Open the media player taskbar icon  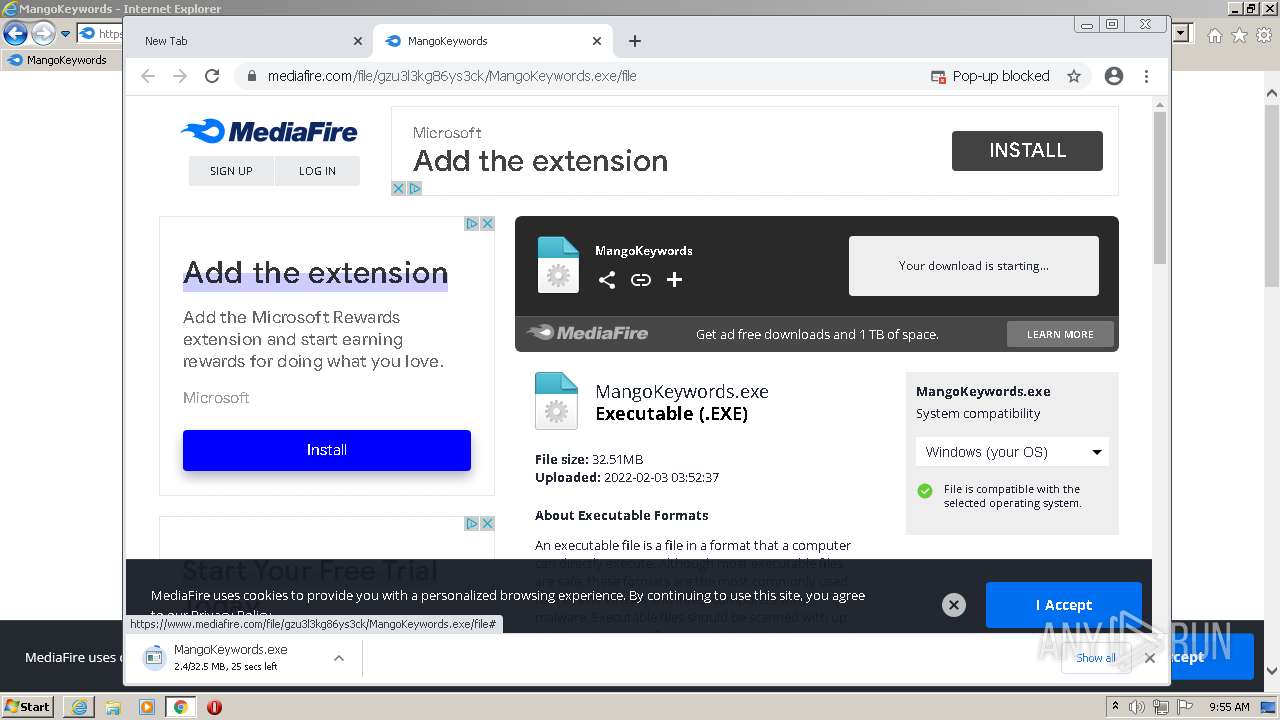pos(147,707)
